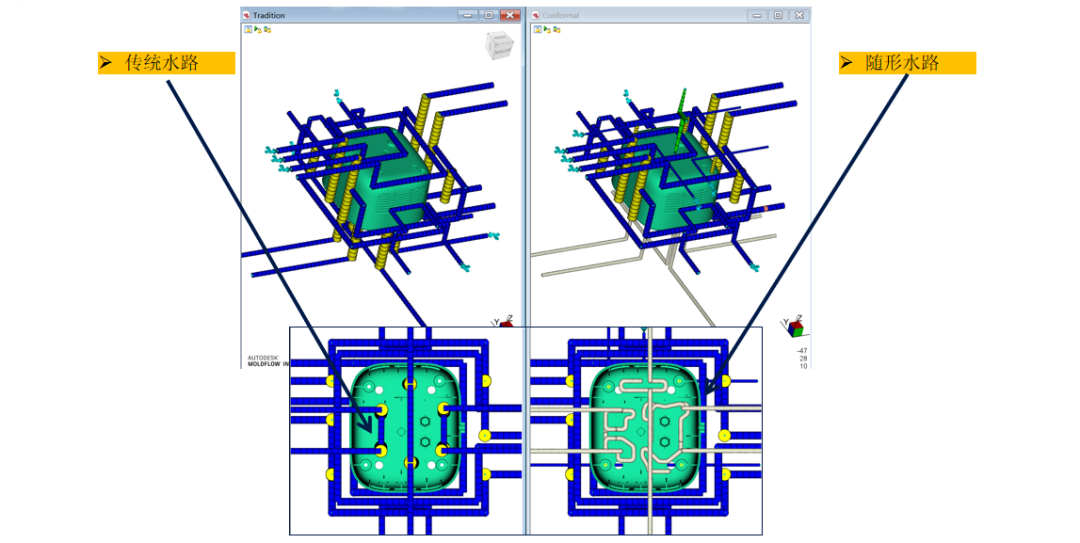Screen dimensions: 1080x543
Task: Activate the Tradition window by its title text
Action: [x=269, y=15]
